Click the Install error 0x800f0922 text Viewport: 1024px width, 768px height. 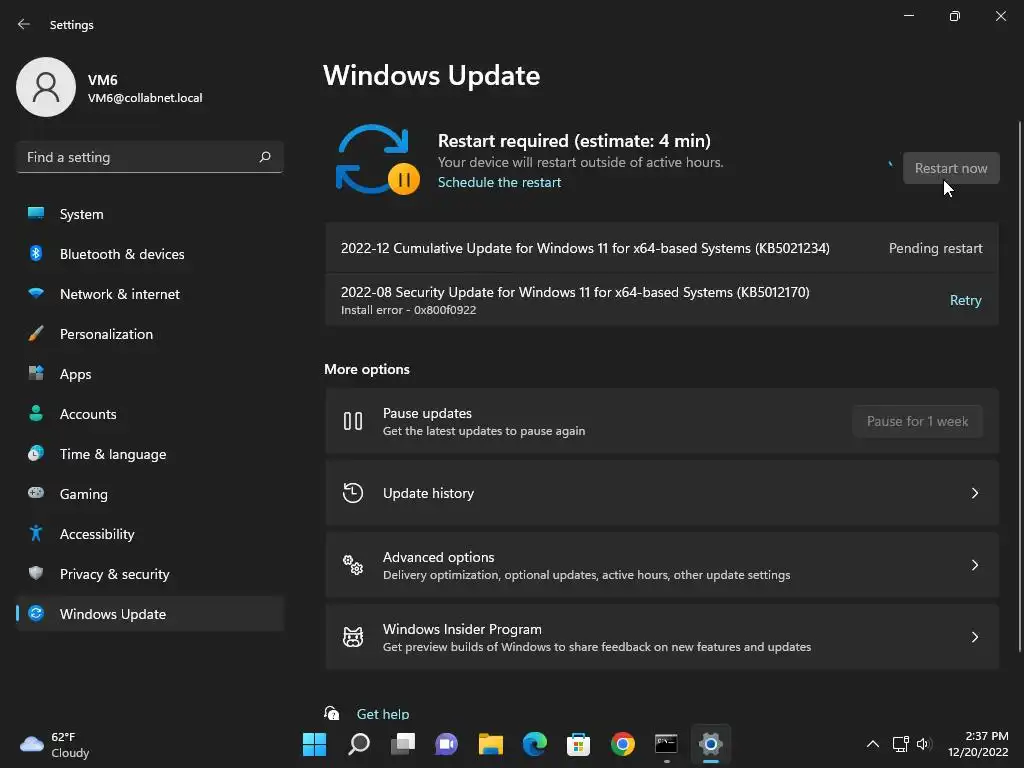pyautogui.click(x=408, y=310)
